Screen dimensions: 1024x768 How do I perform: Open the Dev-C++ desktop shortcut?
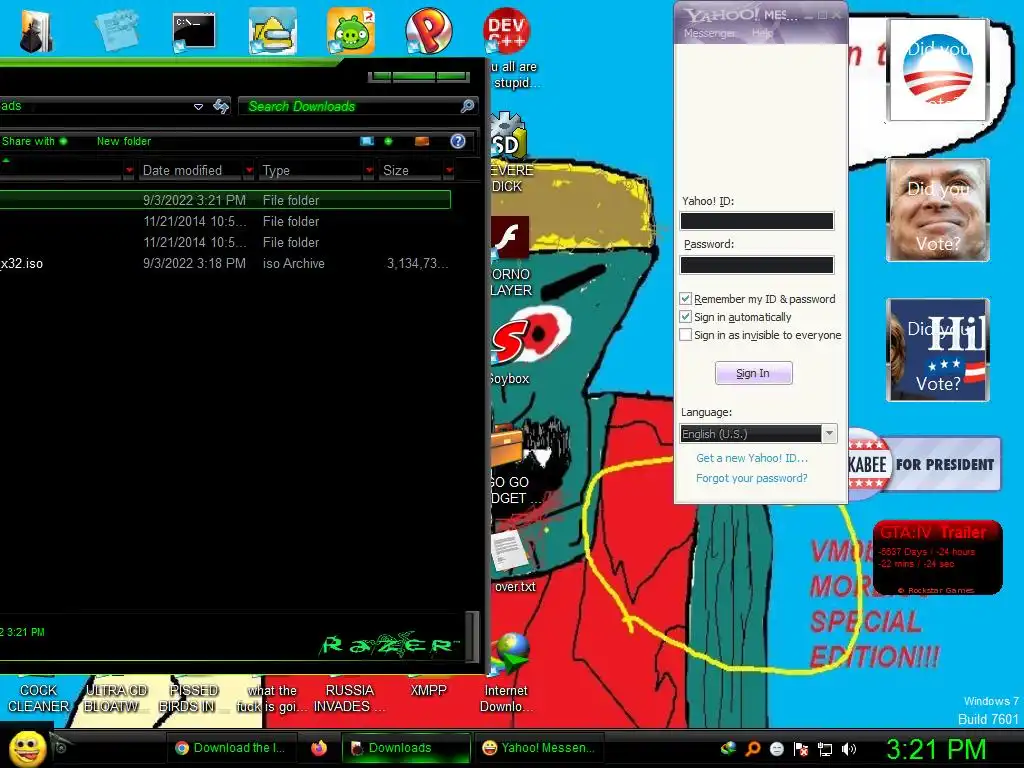506,31
